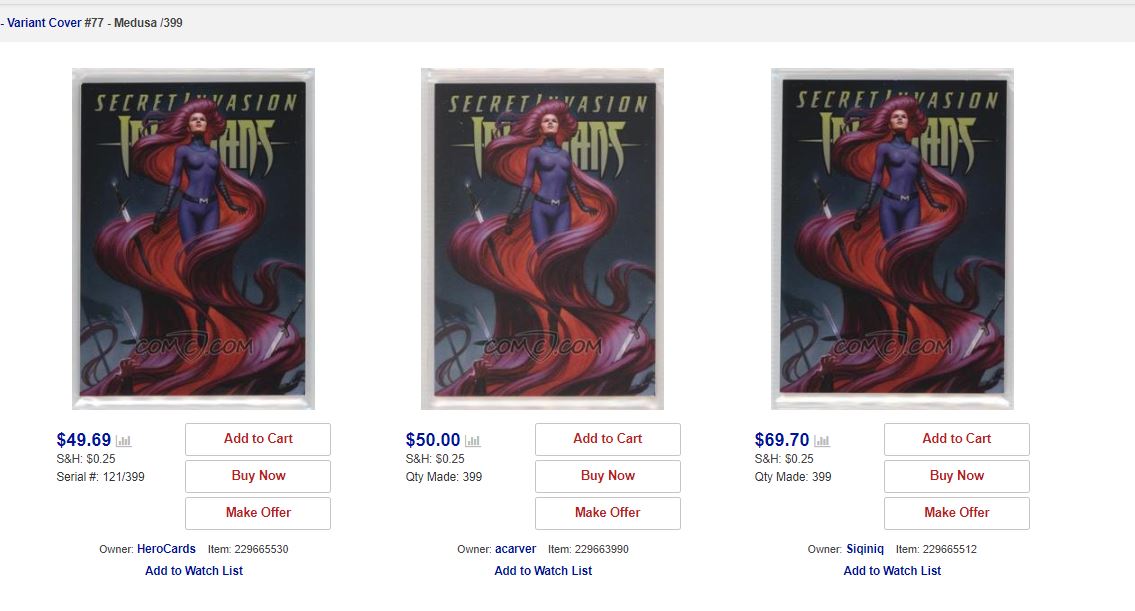Screen dimensions: 1135x611
Task: Make Offer on the $69.70 card
Action: pos(956,513)
